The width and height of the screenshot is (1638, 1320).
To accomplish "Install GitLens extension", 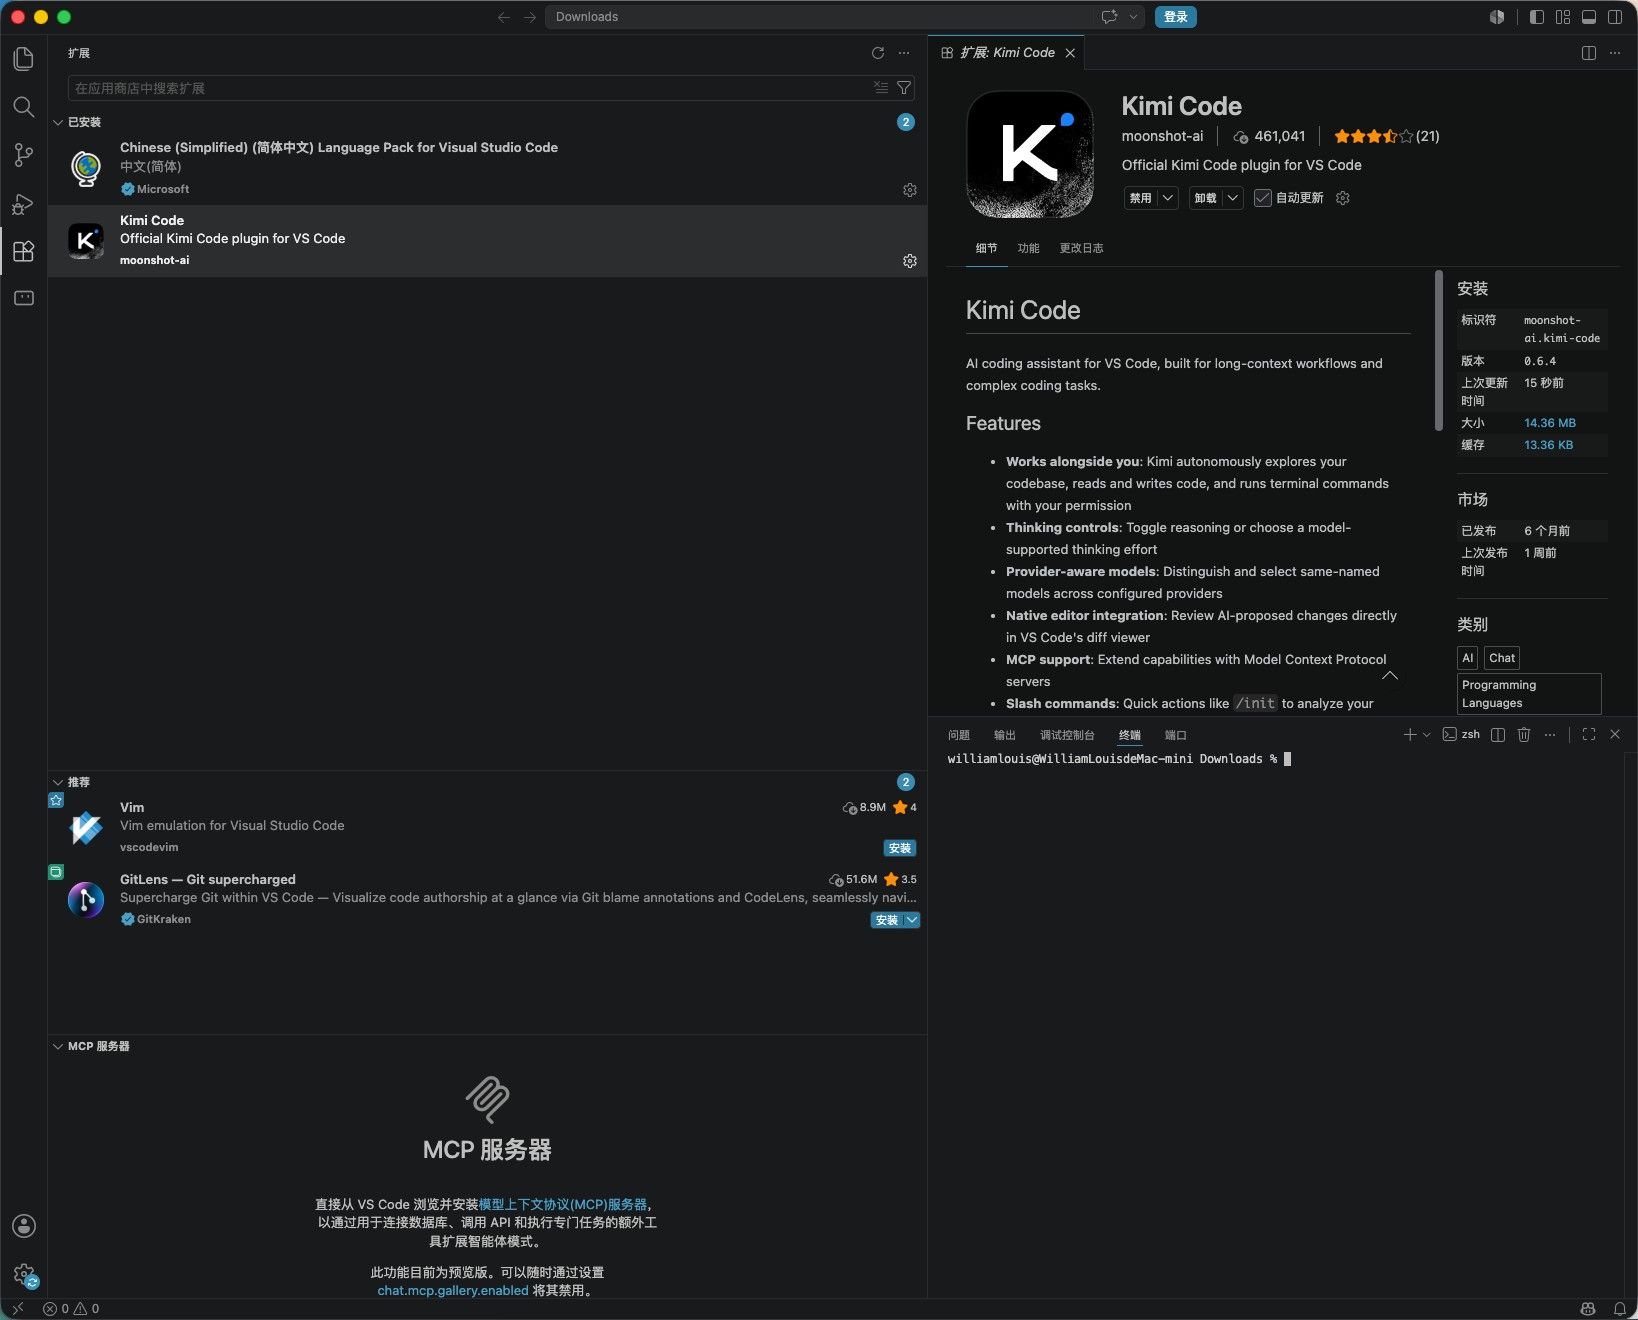I will tap(887, 920).
